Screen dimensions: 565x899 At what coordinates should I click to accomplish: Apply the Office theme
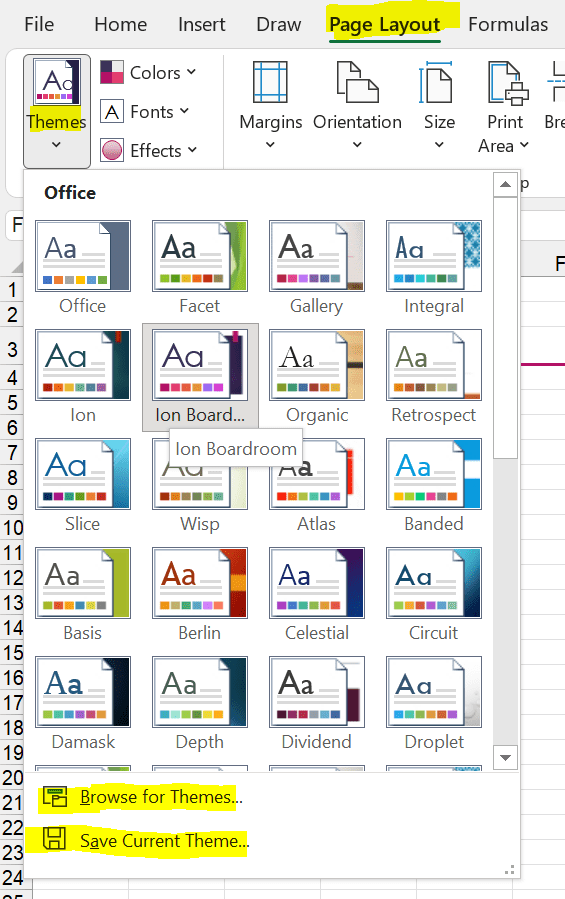tap(83, 268)
